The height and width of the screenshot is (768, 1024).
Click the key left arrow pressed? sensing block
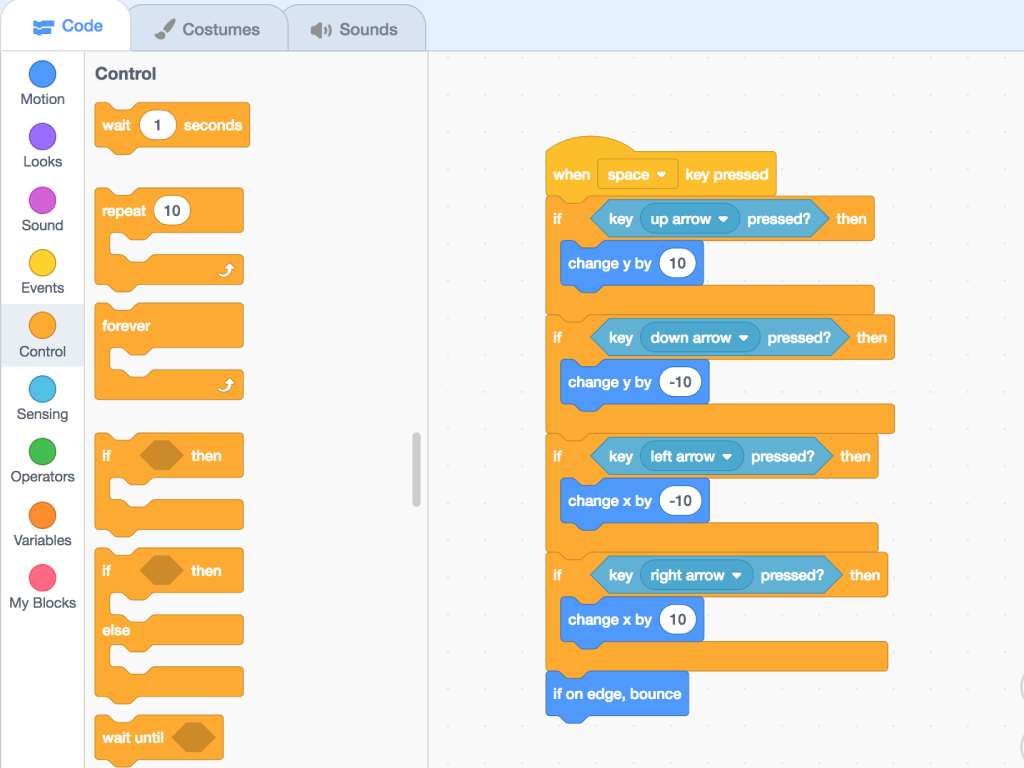click(712, 456)
